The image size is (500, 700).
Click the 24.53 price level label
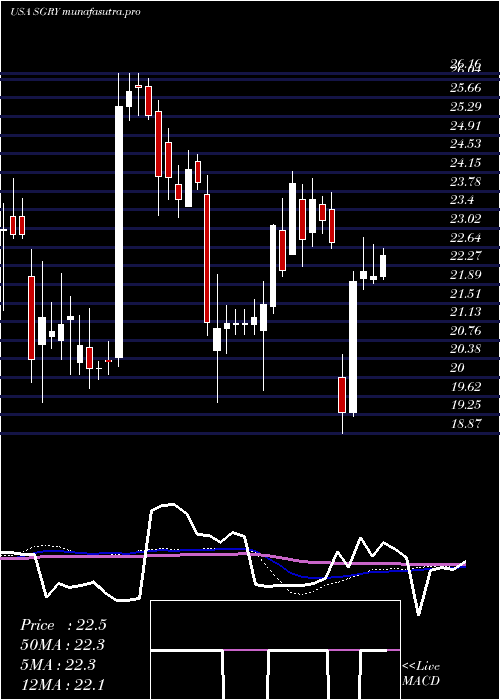(x=466, y=144)
